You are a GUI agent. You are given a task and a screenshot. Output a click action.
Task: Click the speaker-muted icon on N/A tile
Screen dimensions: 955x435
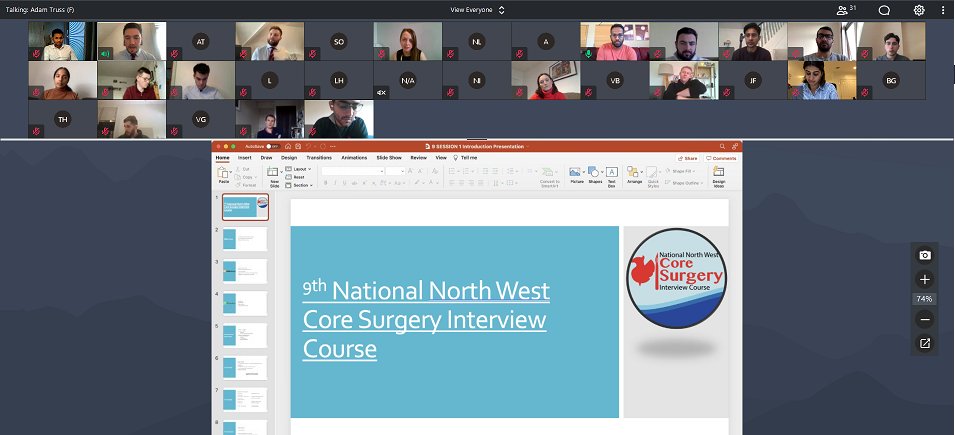381,93
